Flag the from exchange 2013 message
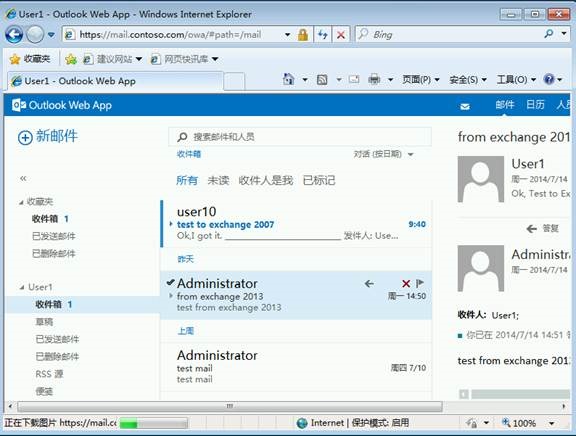This screenshot has width=576, height=436. pos(420,283)
